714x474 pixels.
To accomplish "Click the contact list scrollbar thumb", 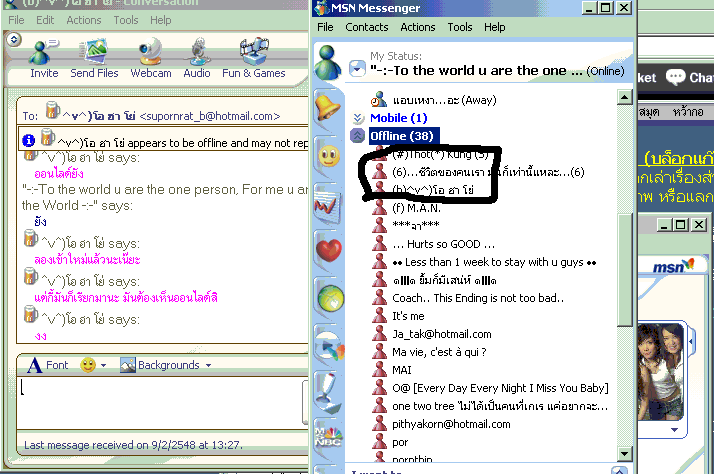I will point(624,269).
